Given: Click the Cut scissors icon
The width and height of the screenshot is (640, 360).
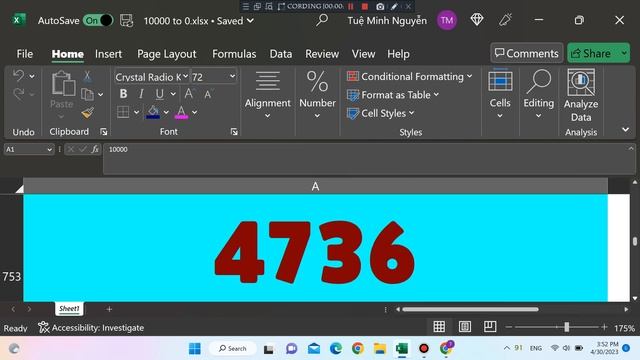Looking at the screenshot, I should tap(87, 76).
